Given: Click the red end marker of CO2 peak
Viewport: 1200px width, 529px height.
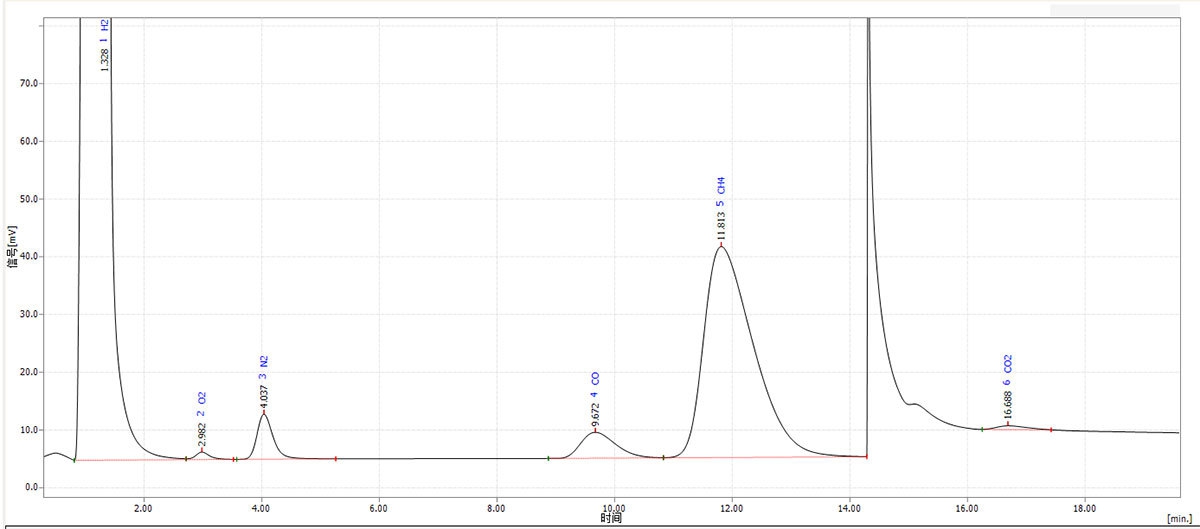Looking at the screenshot, I should point(1051,430).
